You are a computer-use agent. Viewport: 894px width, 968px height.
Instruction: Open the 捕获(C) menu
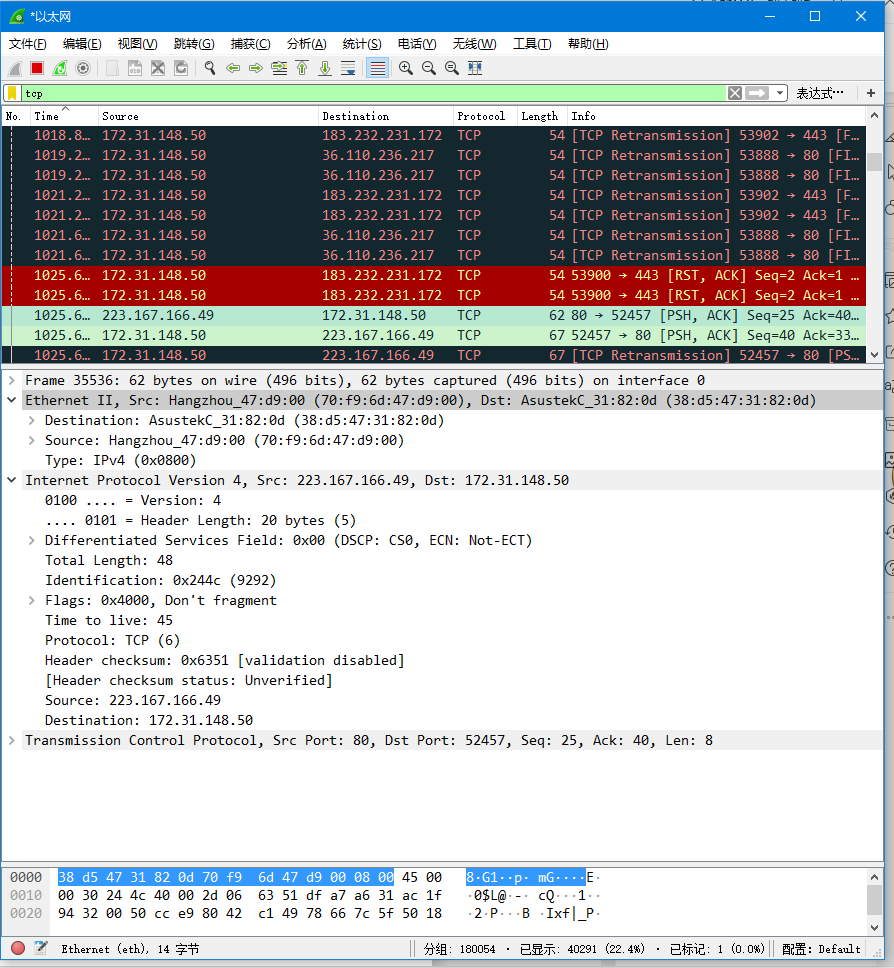click(250, 44)
